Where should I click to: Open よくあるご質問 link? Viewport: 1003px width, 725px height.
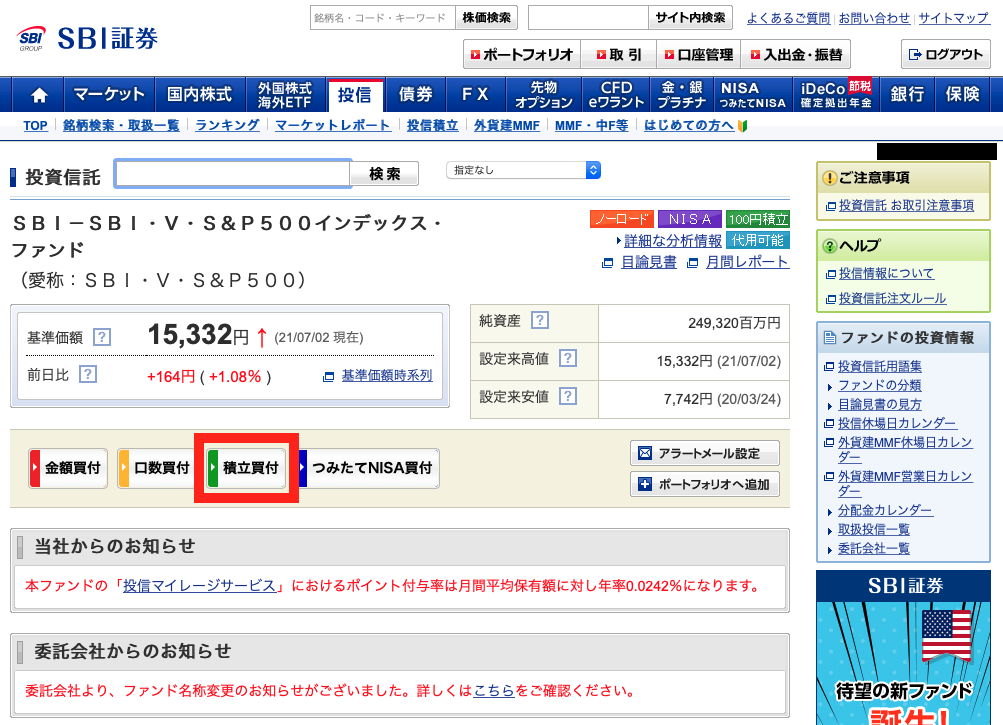788,19
